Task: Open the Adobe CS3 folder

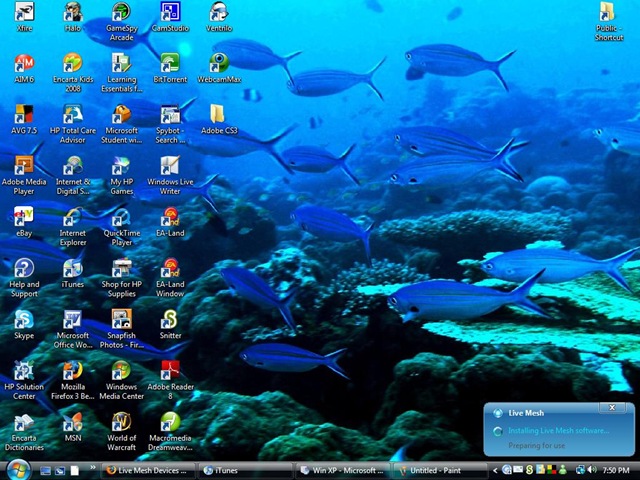Action: click(x=219, y=120)
